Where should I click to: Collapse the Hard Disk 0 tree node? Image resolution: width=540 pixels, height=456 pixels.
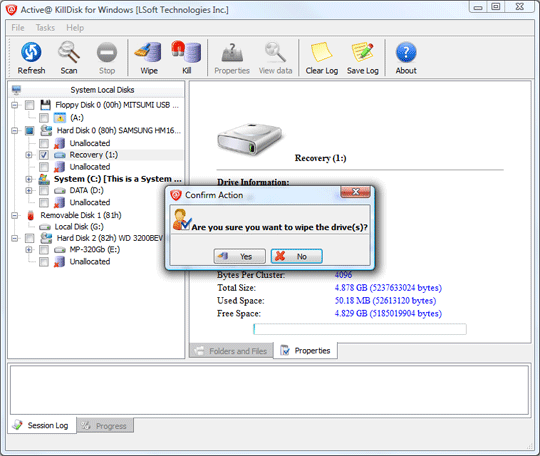pyautogui.click(x=14, y=131)
